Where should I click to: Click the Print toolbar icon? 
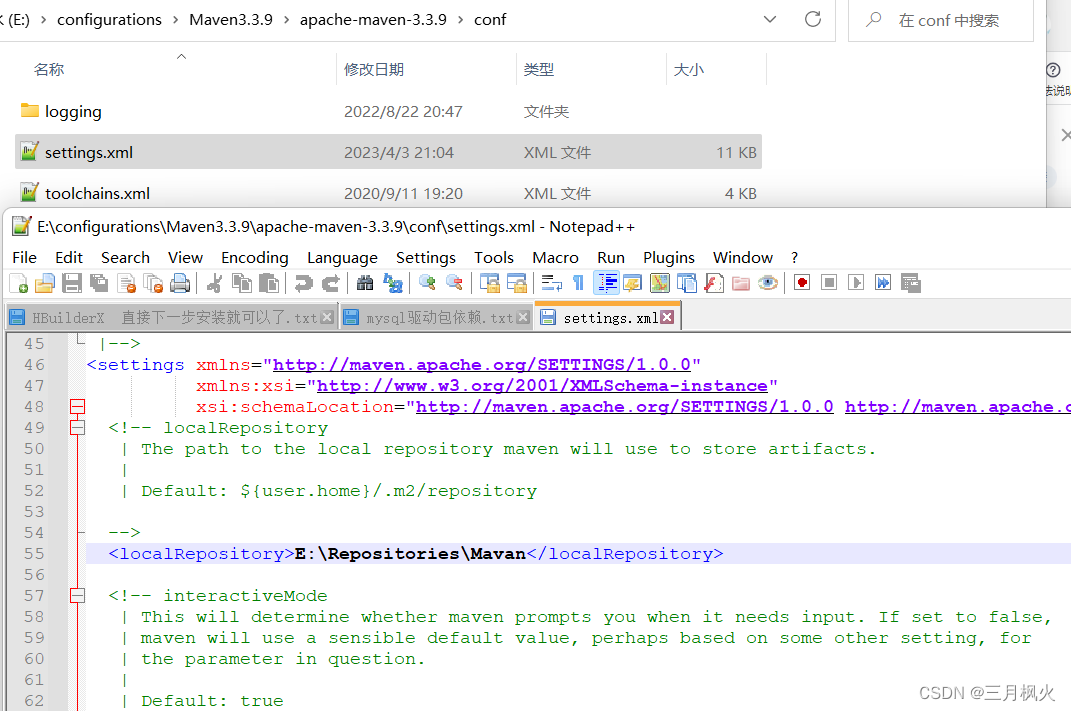pyautogui.click(x=180, y=283)
